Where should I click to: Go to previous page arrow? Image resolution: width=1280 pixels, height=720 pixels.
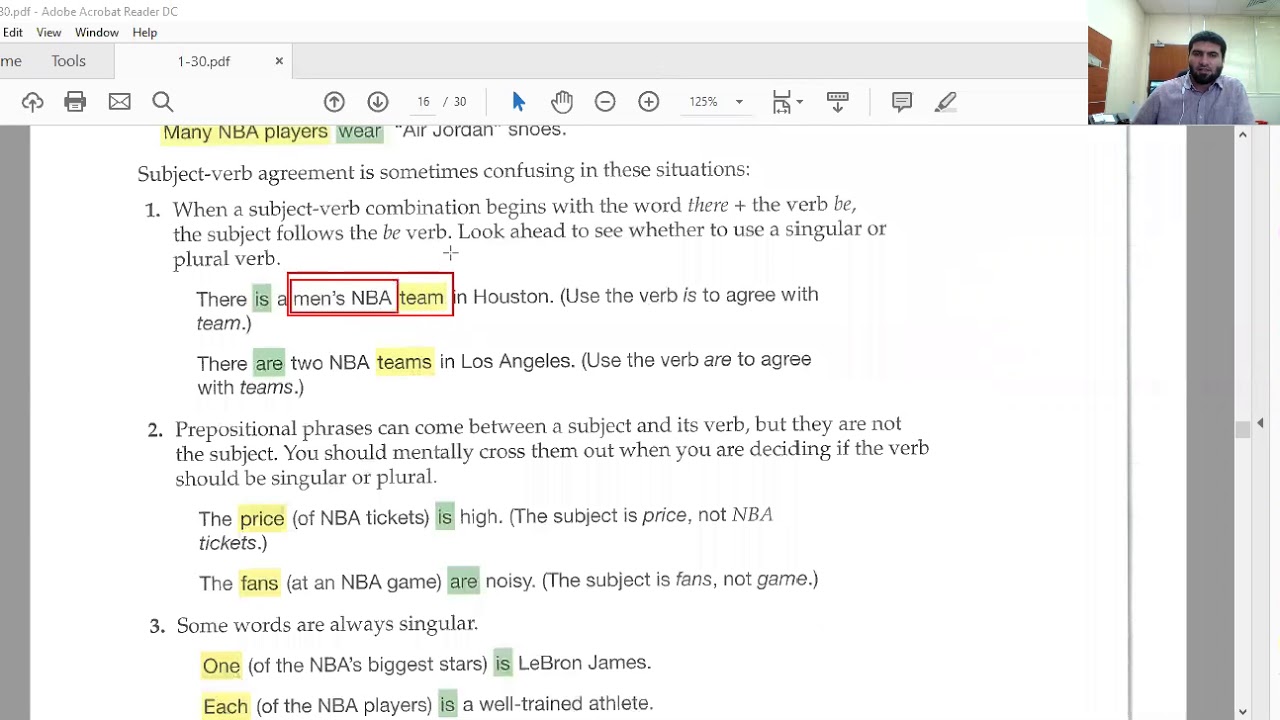coord(334,101)
